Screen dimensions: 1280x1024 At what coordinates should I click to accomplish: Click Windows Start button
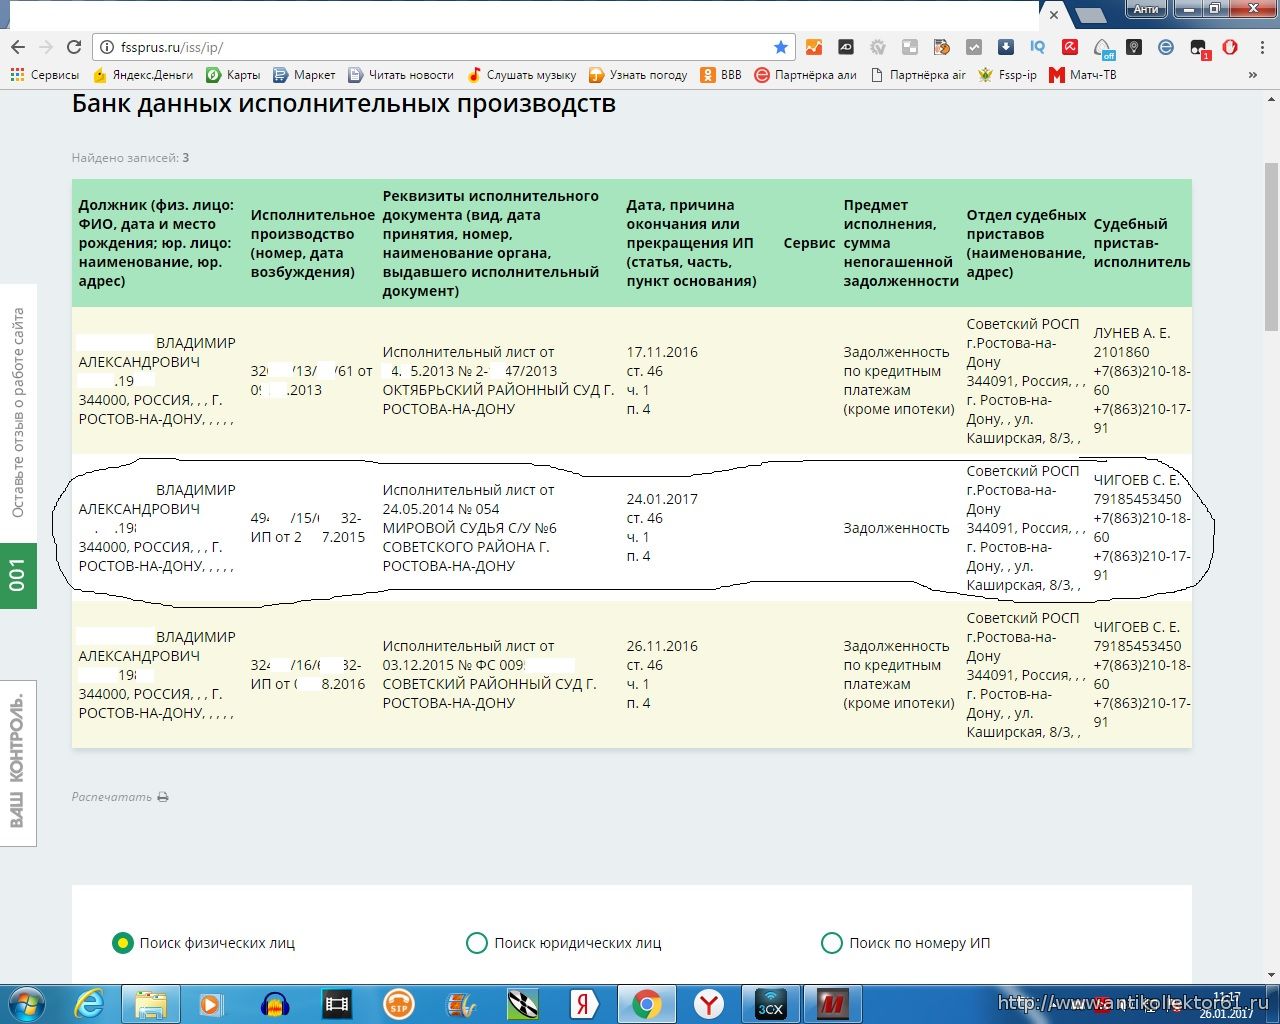pos(27,1003)
